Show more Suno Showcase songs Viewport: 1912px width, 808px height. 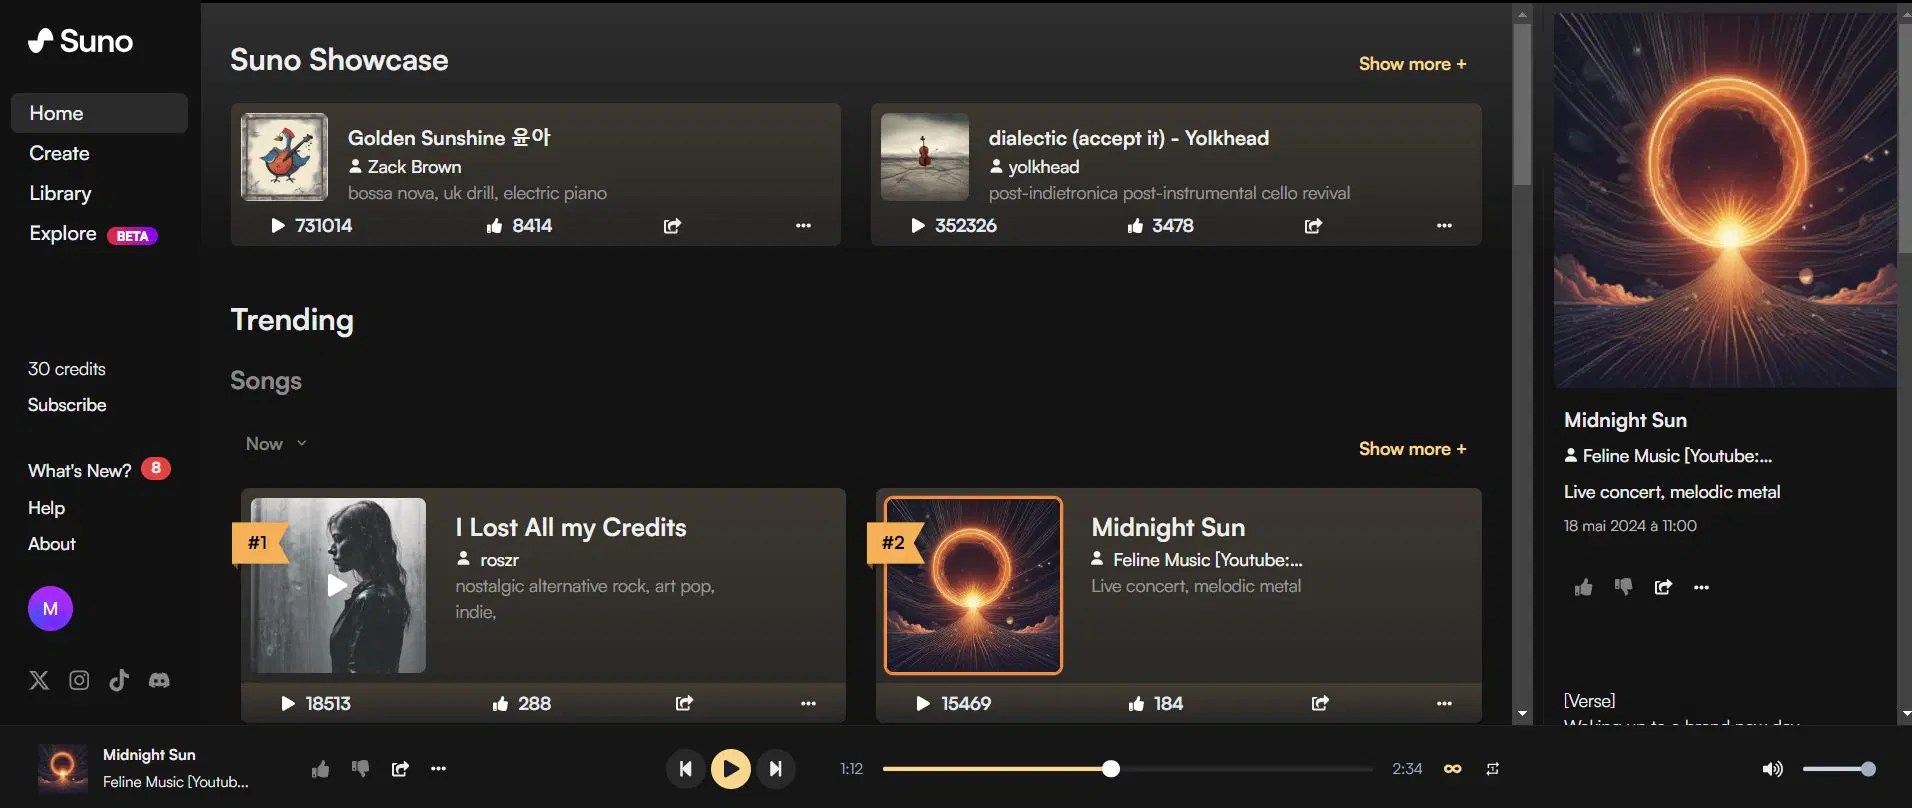(x=1412, y=64)
